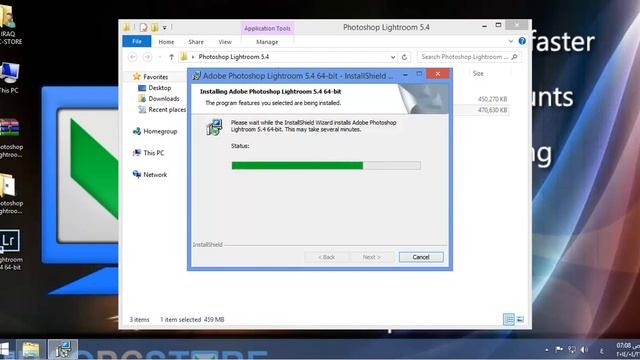The image size is (640, 360).
Task: Open the Home ribbon tab
Action: click(x=166, y=42)
